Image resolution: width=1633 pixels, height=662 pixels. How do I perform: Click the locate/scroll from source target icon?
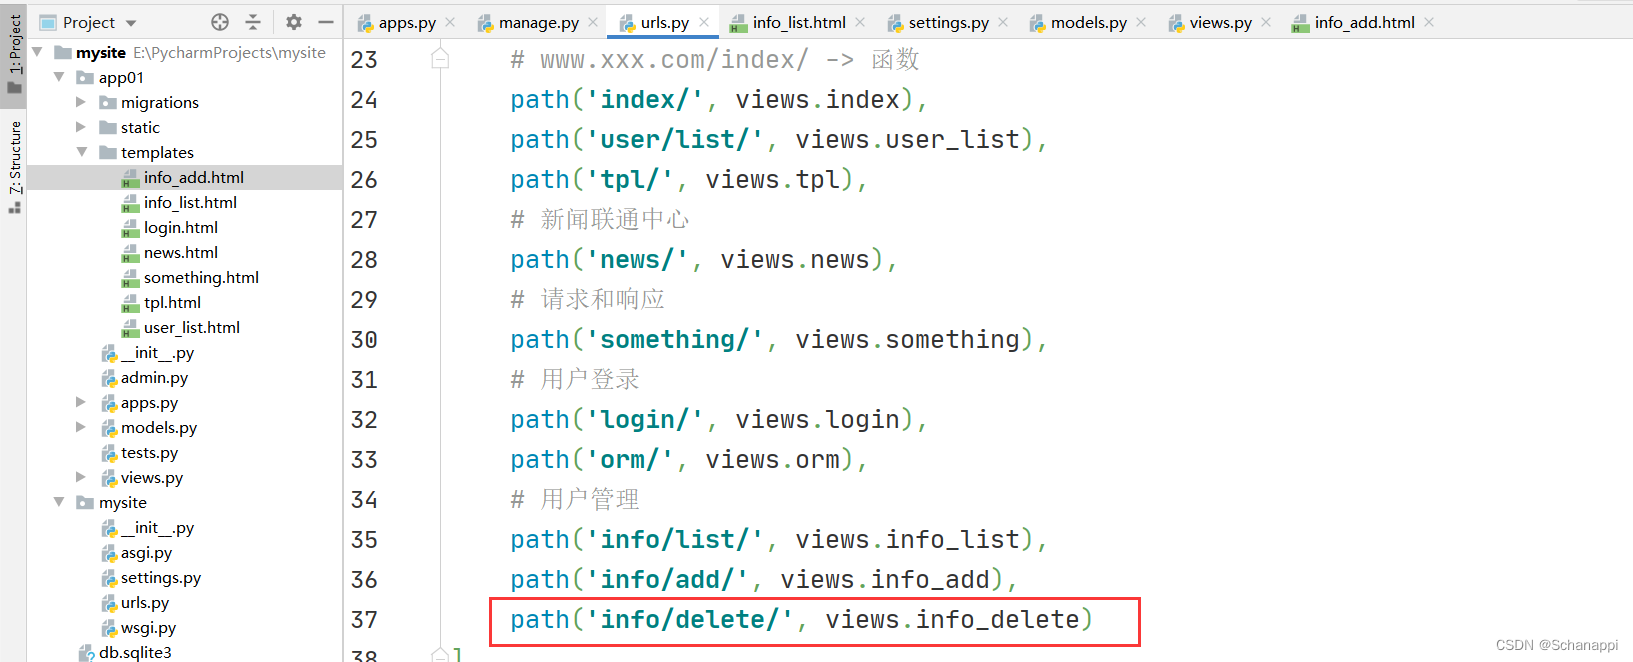[220, 22]
